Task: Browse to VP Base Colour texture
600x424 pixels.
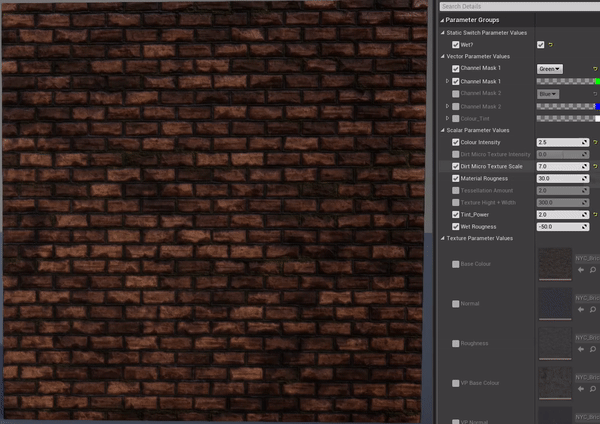Action: (x=593, y=389)
